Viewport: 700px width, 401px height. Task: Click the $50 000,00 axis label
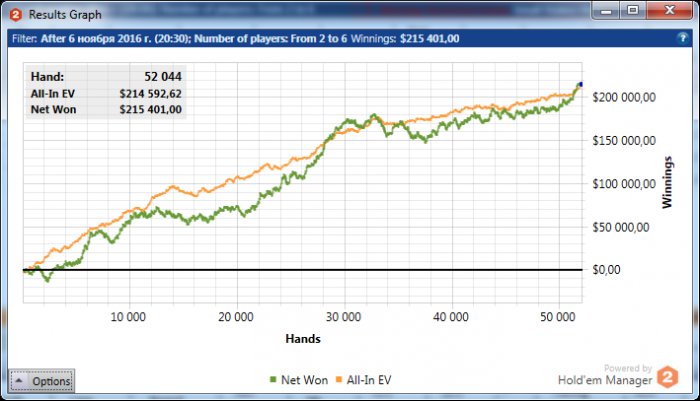coord(621,227)
